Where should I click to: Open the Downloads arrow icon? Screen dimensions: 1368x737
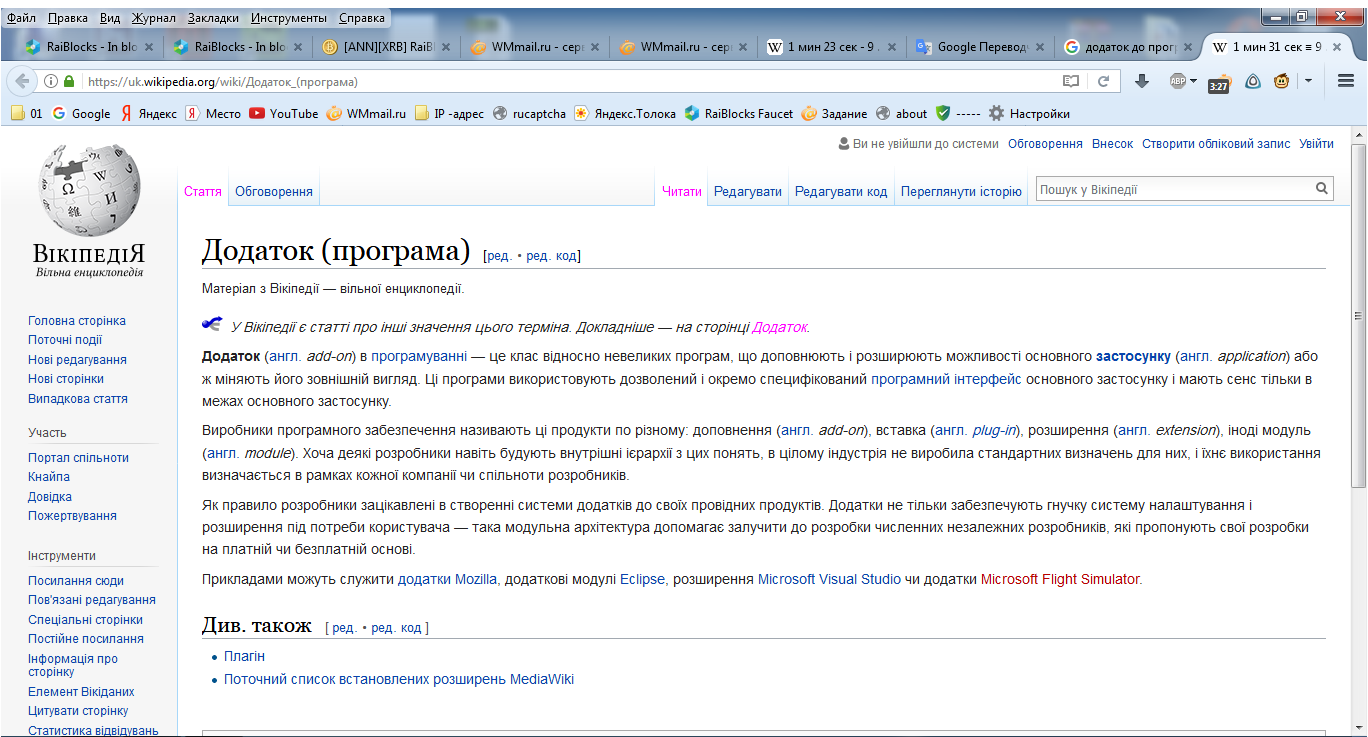[1141, 82]
